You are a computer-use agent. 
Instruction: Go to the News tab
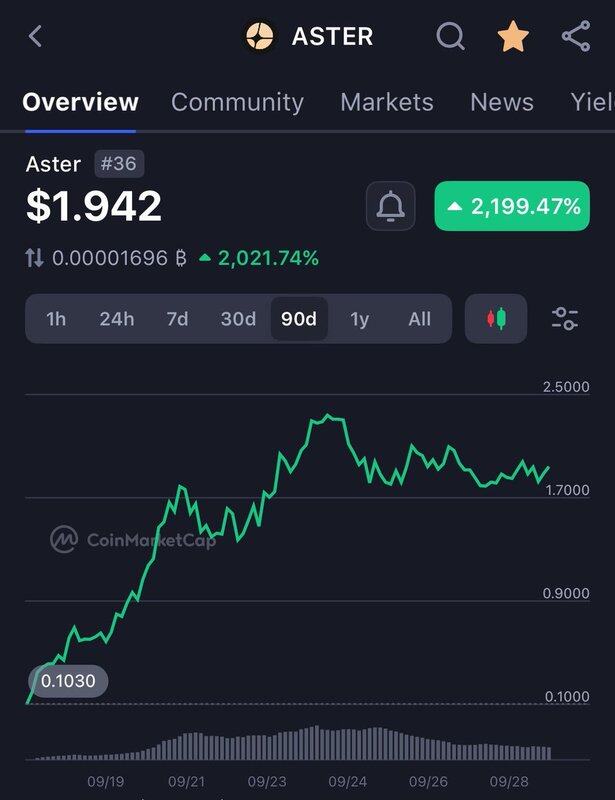click(x=502, y=102)
